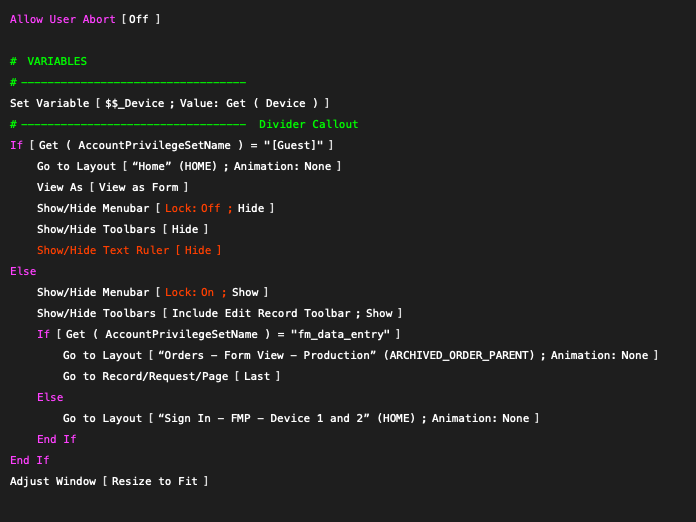
Task: Select the If Guest privilege set line
Action: click(x=171, y=145)
